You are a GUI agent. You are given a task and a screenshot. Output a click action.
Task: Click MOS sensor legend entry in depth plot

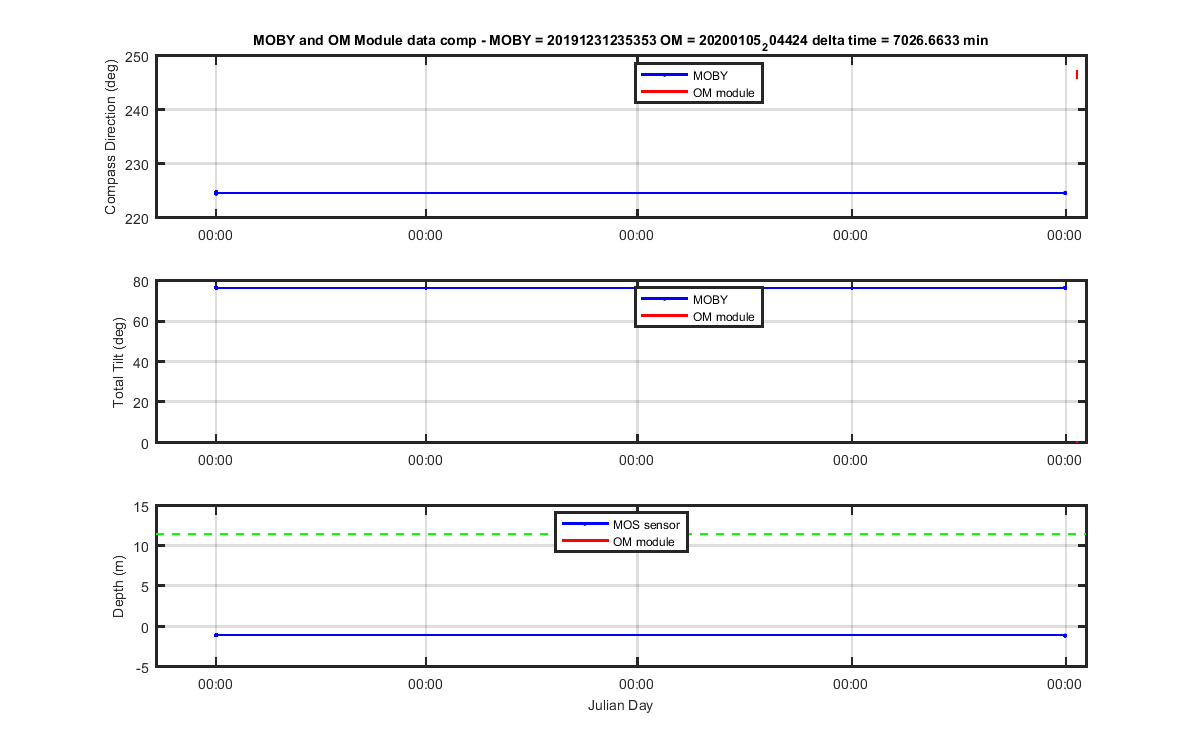[x=620, y=524]
